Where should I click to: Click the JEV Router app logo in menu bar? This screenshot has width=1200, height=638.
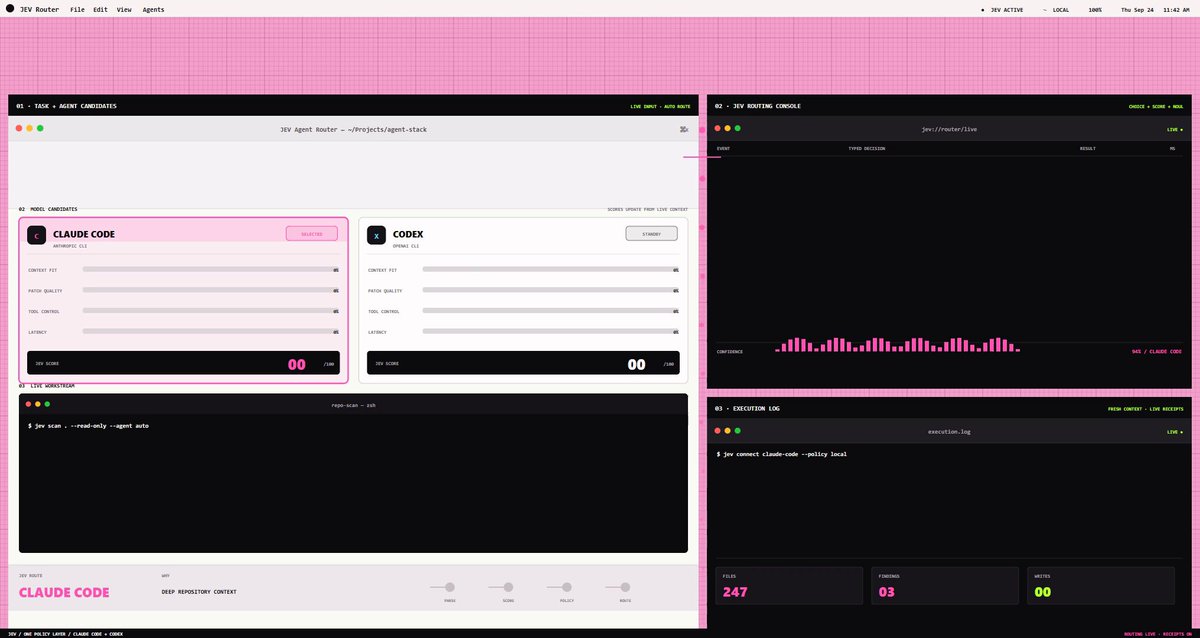10,9
